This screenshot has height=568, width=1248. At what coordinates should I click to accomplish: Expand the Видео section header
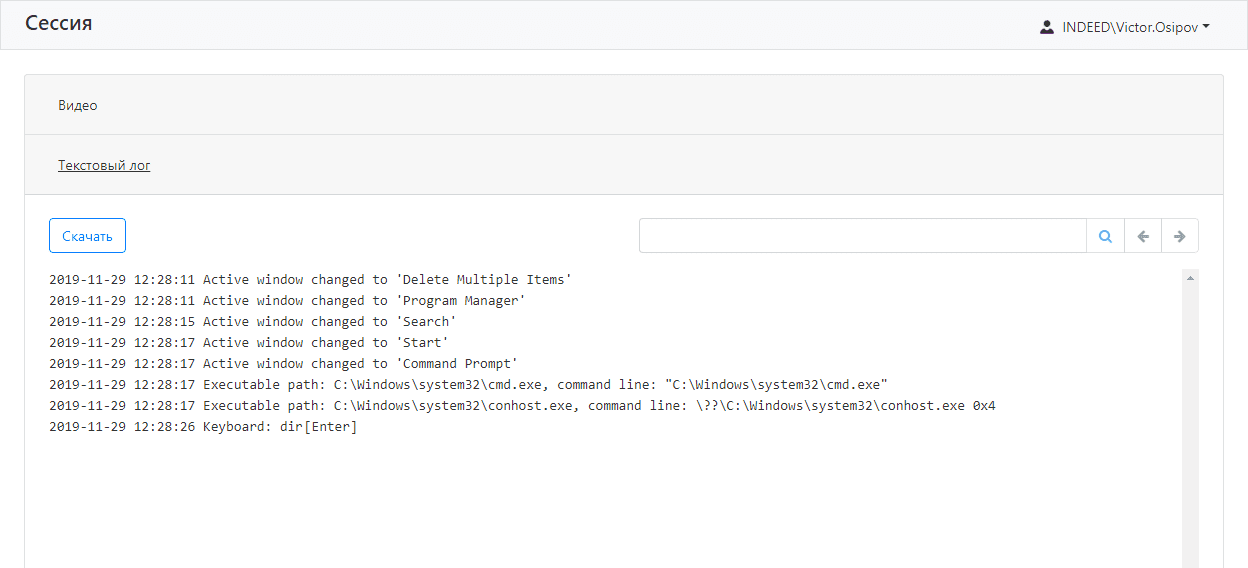(78, 105)
